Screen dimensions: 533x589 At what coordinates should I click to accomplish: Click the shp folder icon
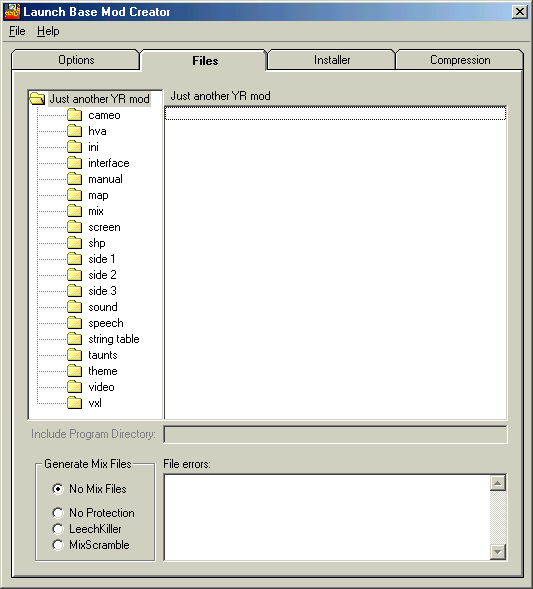[75, 243]
